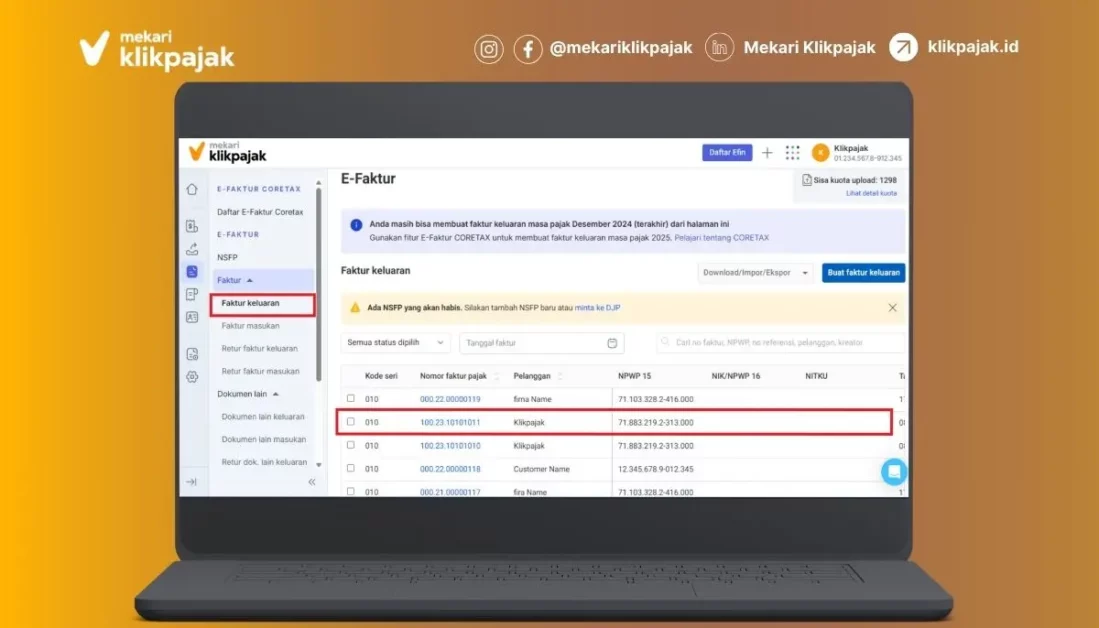
Task: Open the apps grid icon in top bar
Action: (793, 153)
